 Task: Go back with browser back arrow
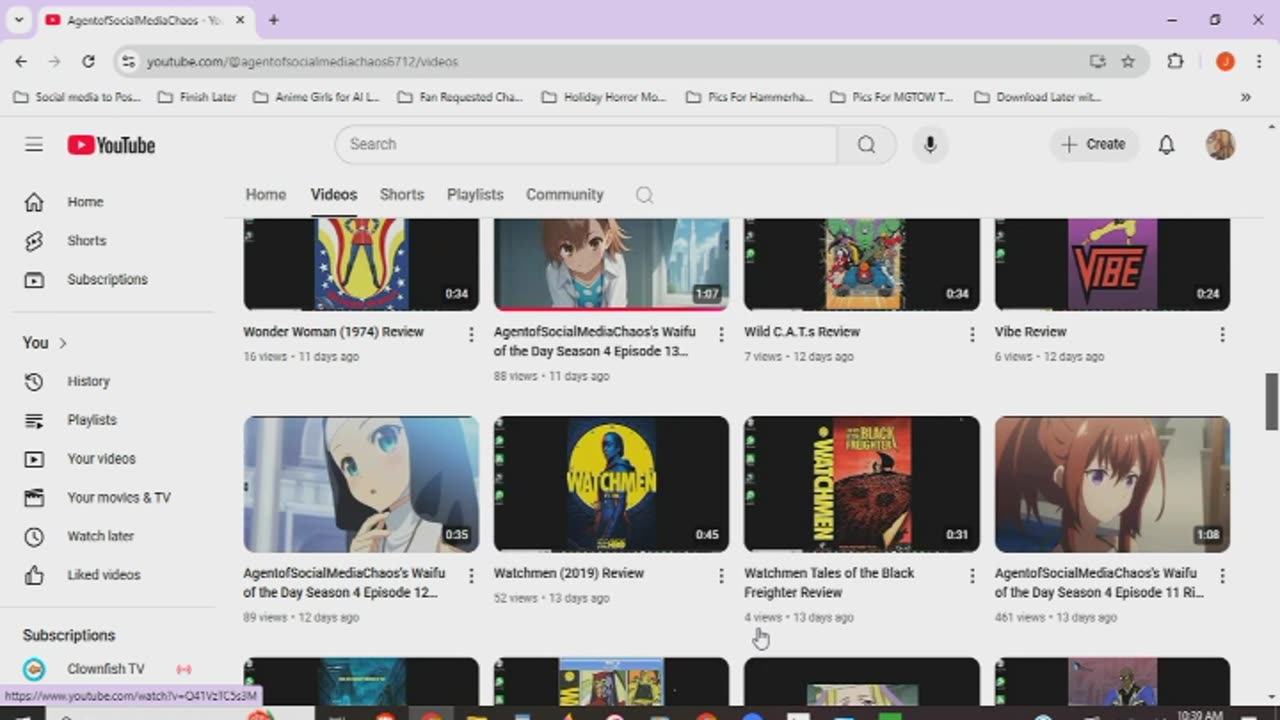point(21,61)
